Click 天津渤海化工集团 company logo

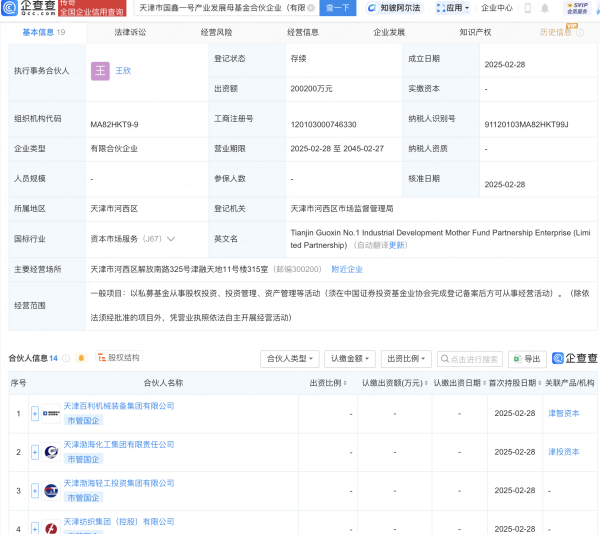pos(51,452)
